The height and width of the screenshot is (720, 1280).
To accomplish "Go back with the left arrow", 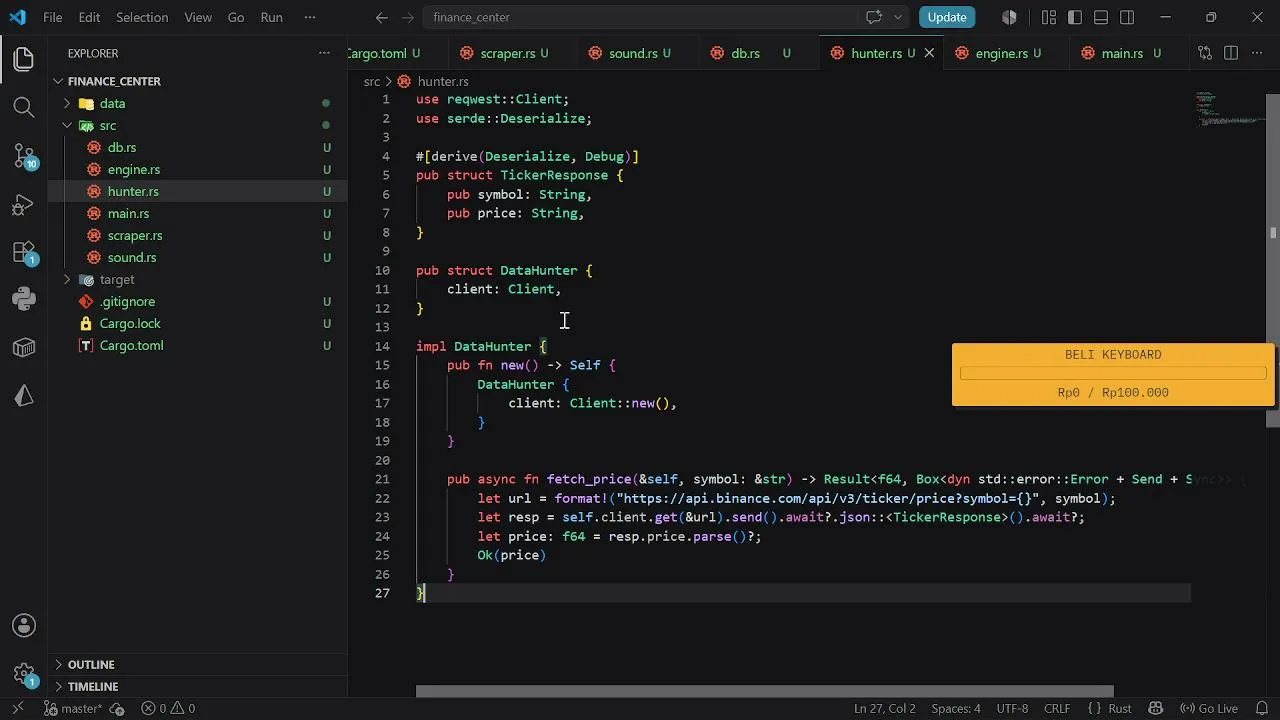I will (x=382, y=17).
